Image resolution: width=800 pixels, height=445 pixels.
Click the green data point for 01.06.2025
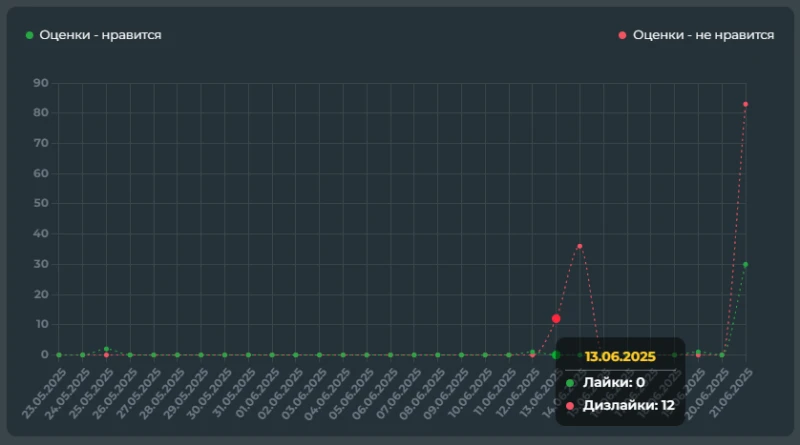tap(272, 355)
